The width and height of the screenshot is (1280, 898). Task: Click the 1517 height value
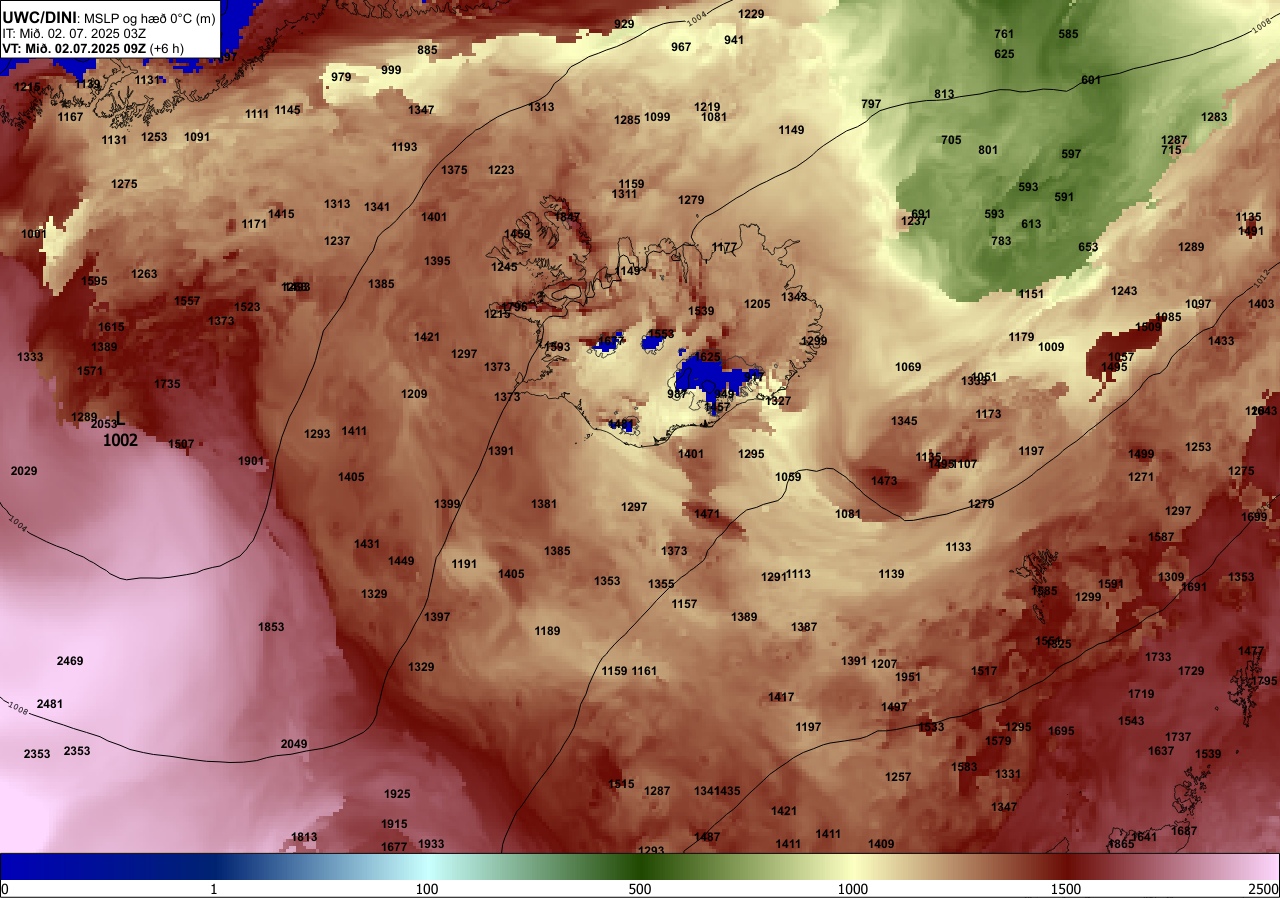tap(984, 671)
